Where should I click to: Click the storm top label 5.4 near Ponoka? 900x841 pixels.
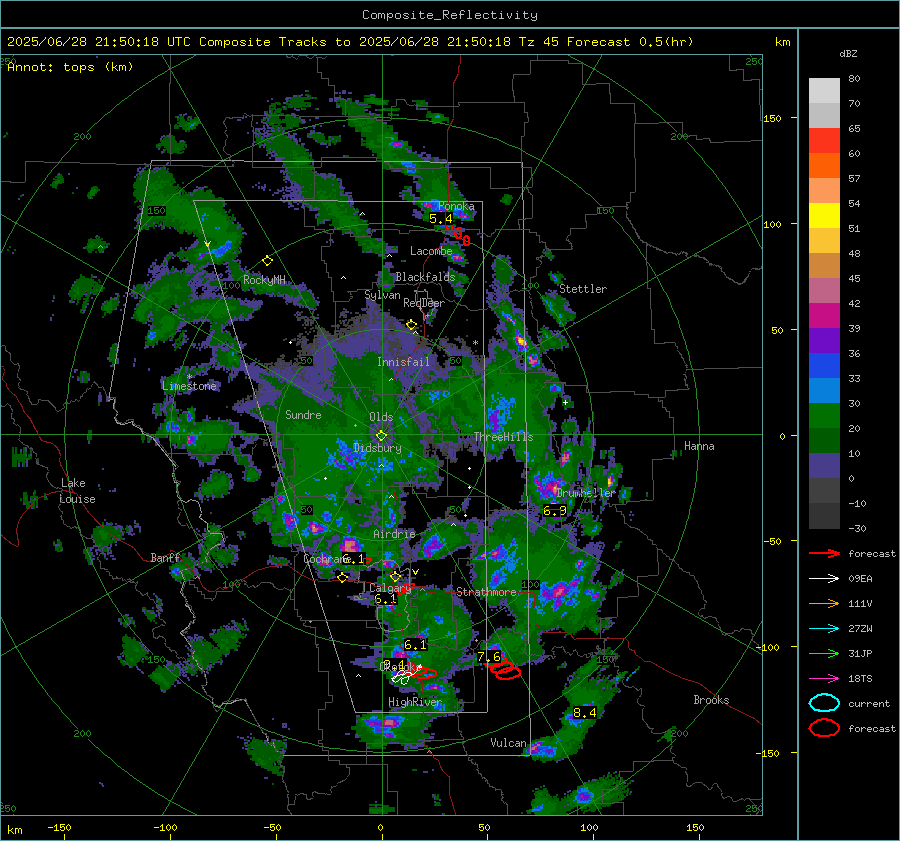[x=440, y=219]
